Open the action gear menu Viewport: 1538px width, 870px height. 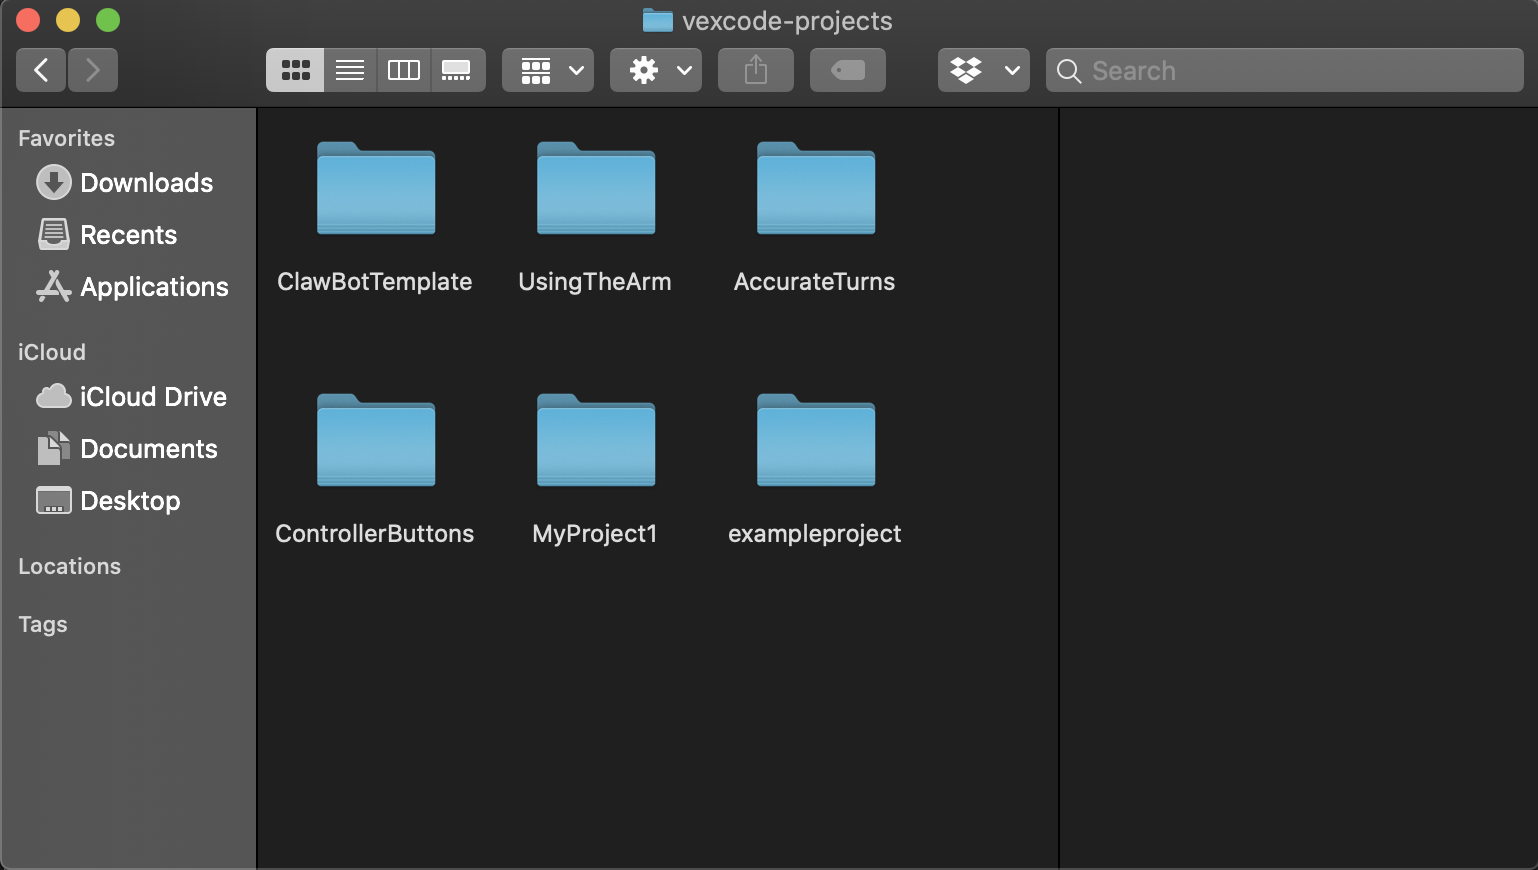[x=655, y=70]
